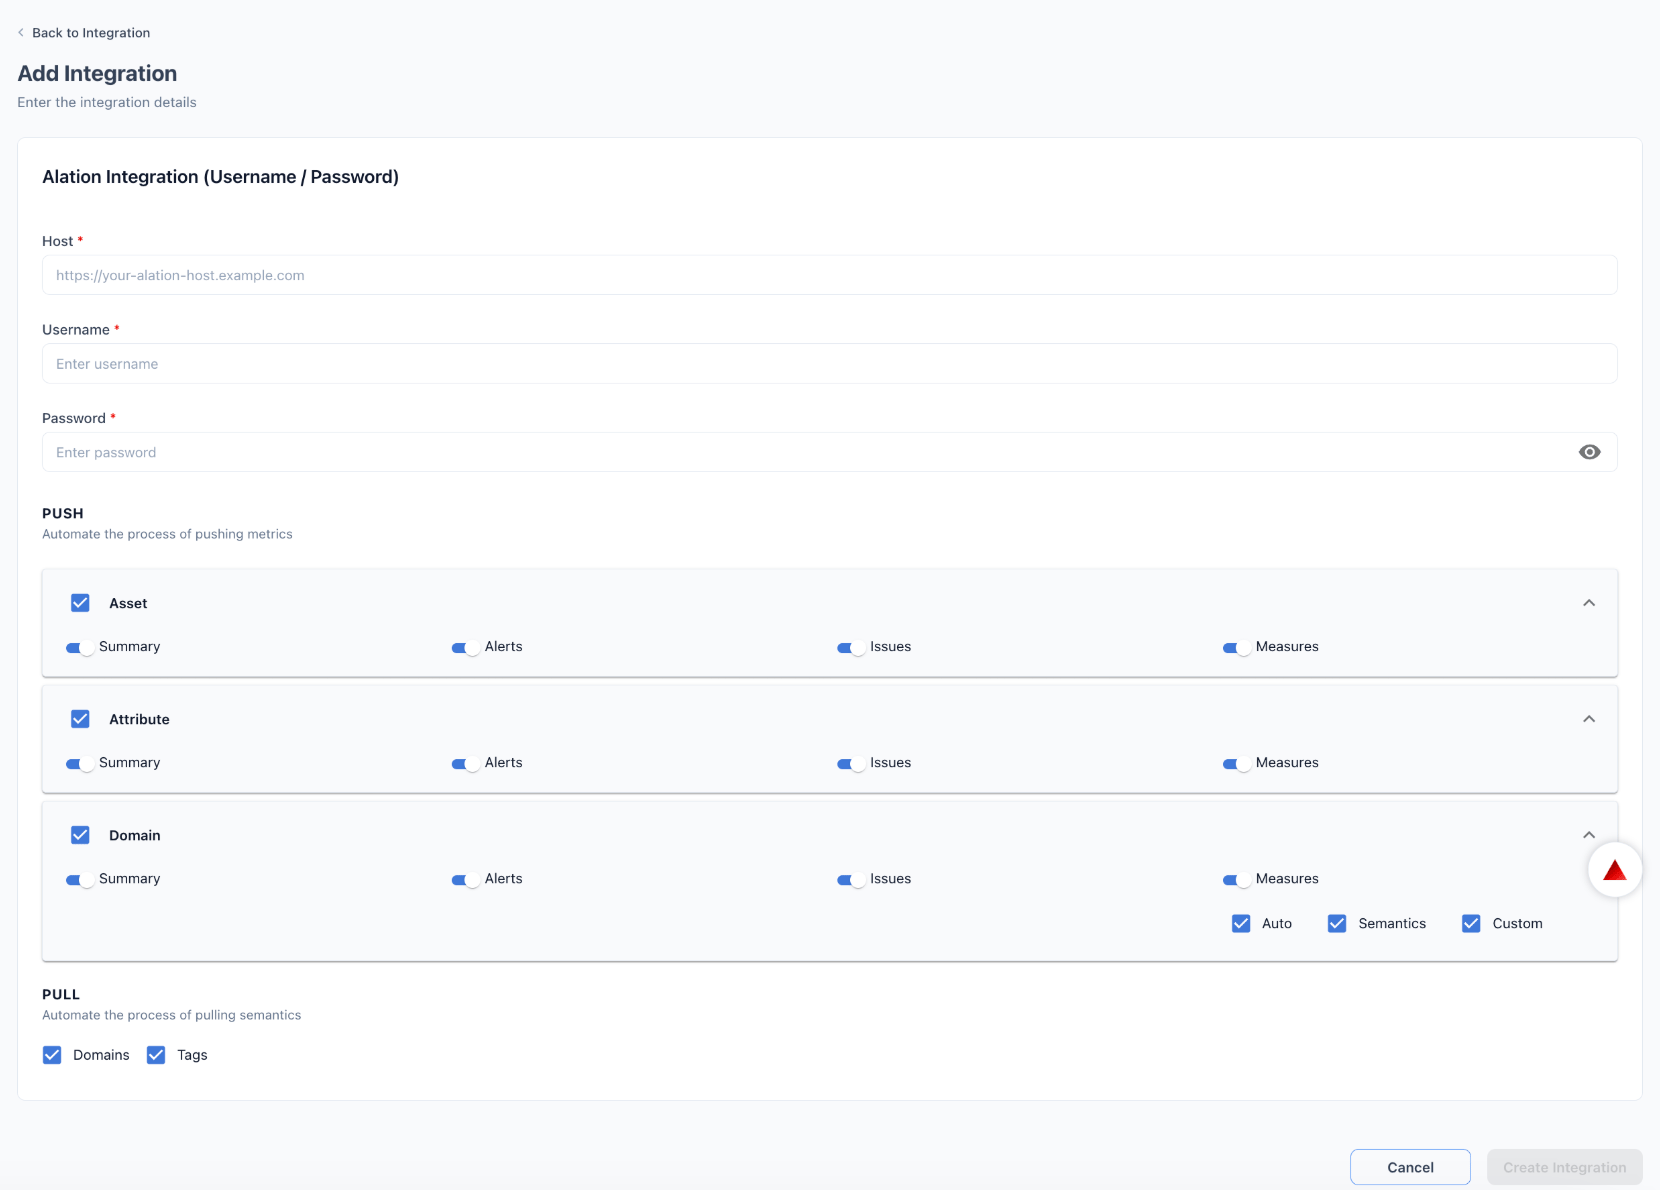Toggle Domain Measures switch
This screenshot has width=1660, height=1190.
1237,880
